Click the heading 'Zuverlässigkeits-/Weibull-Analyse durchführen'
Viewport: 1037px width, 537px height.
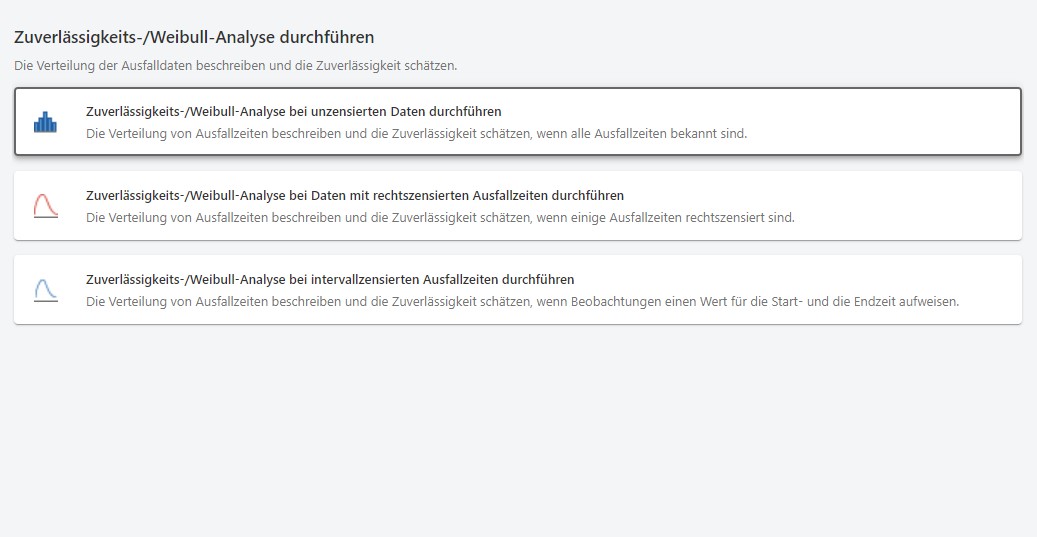pos(194,37)
